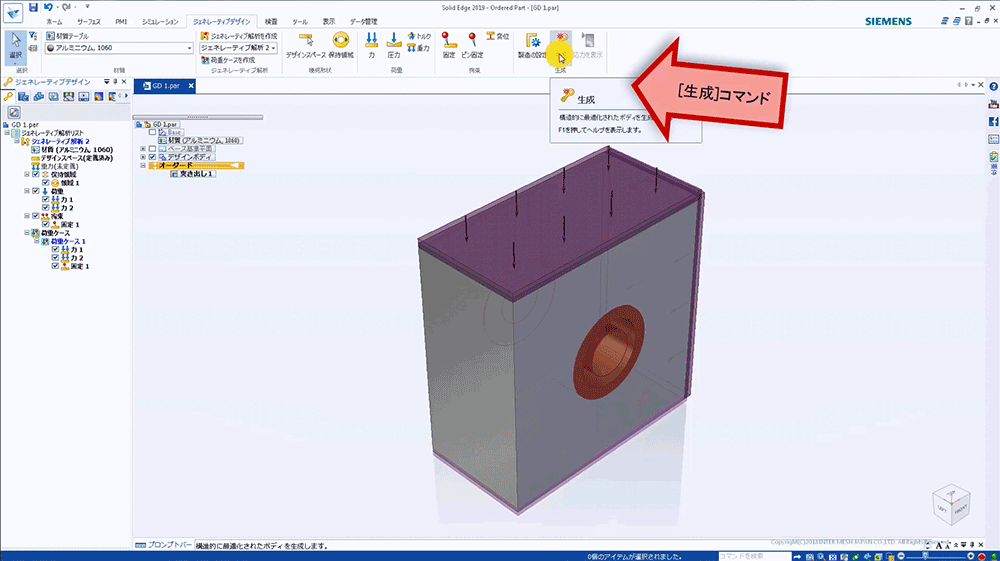The height and width of the screenshot is (561, 1000).
Task: Click the view orientation cube
Action: [x=951, y=504]
